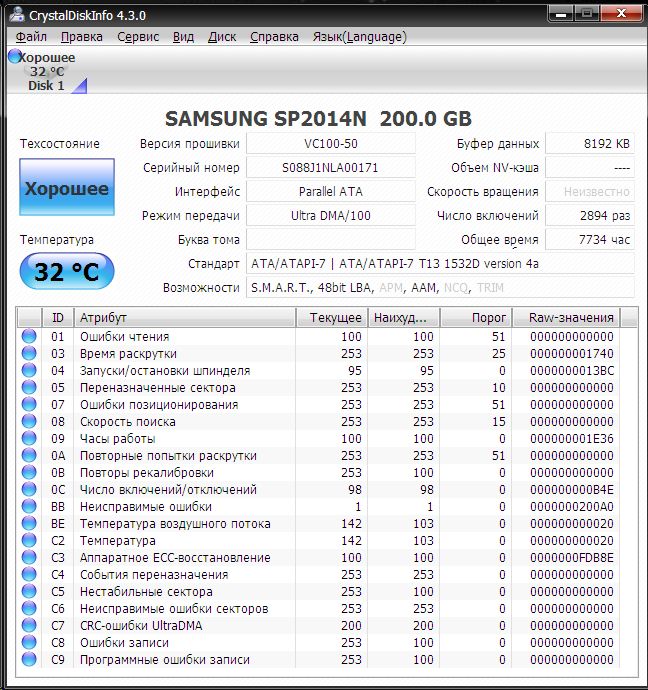Select Disk 1 status tab at top

point(47,71)
